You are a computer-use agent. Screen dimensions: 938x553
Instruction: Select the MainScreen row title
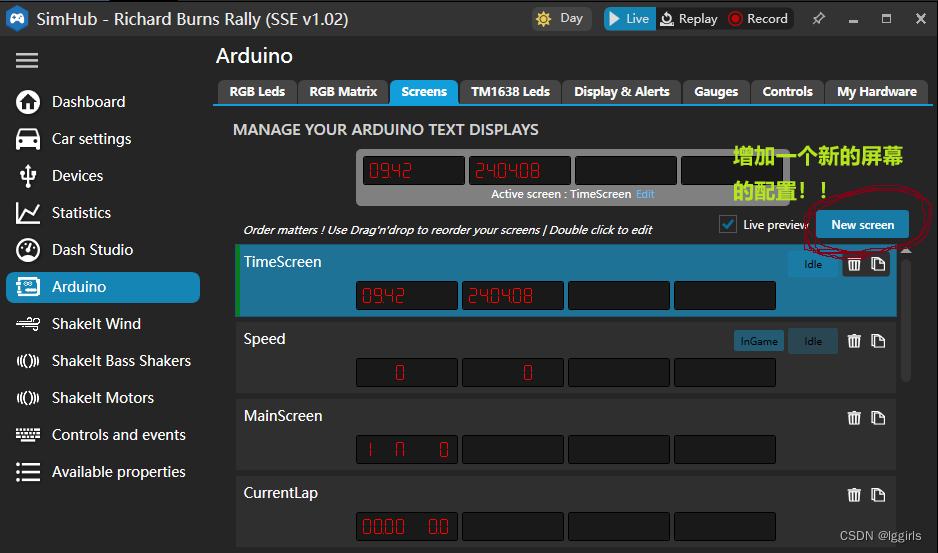[x=283, y=415]
